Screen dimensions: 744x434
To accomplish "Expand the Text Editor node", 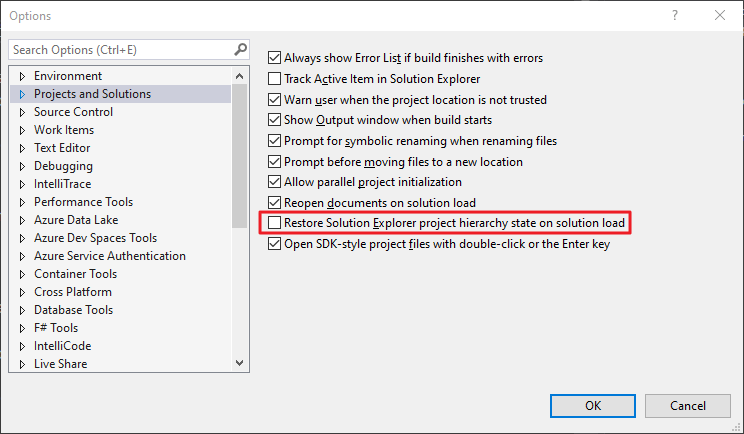I will click(21, 148).
